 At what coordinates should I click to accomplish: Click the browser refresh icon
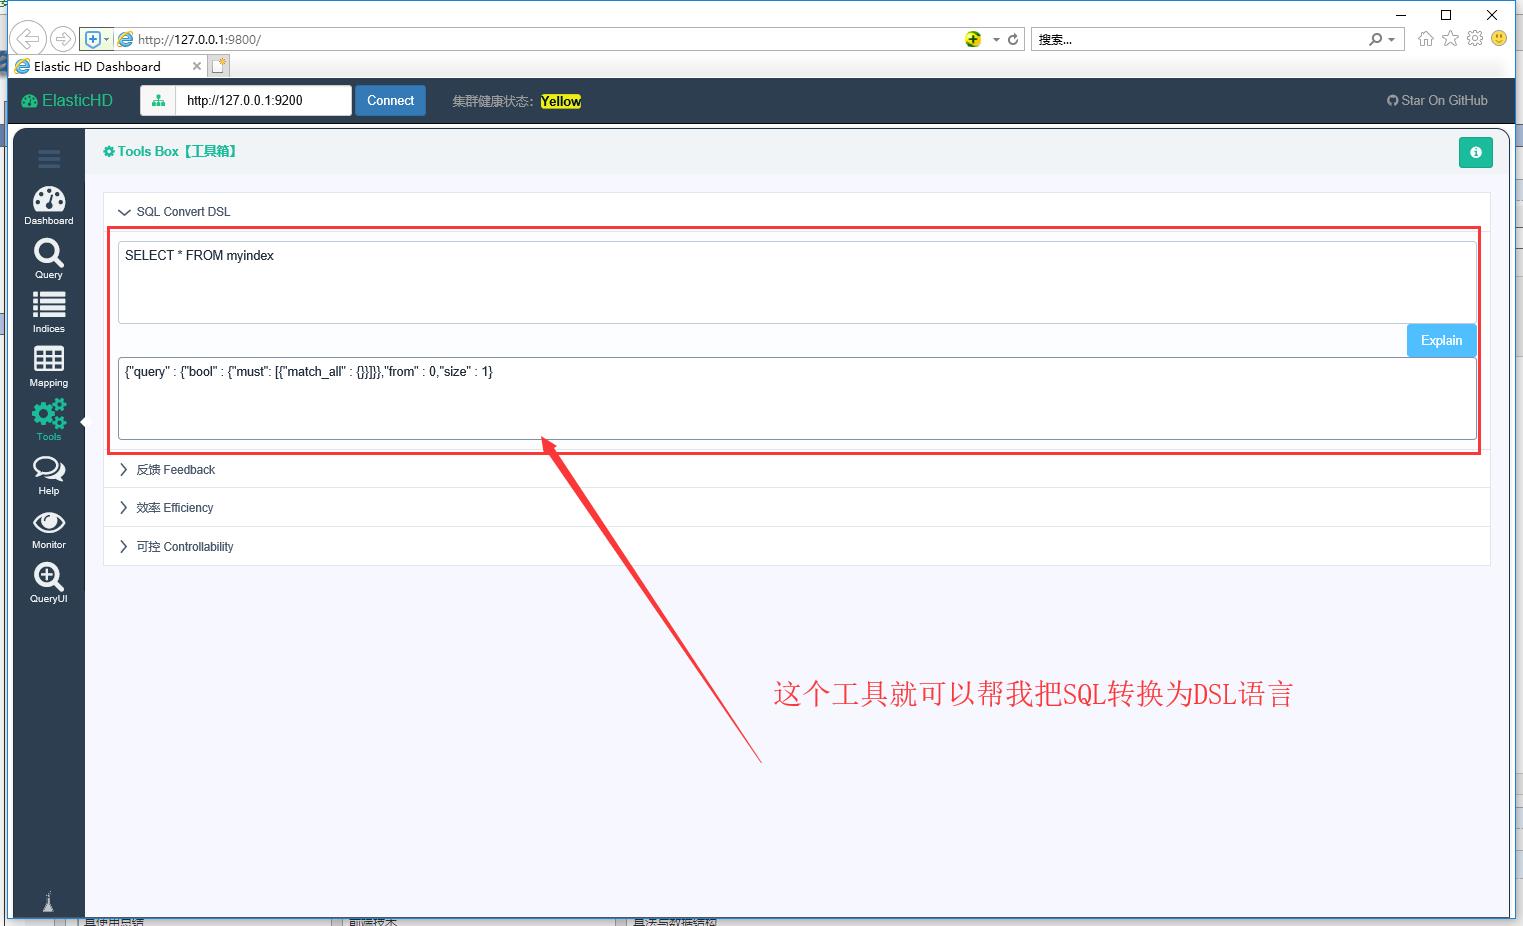coord(1013,39)
